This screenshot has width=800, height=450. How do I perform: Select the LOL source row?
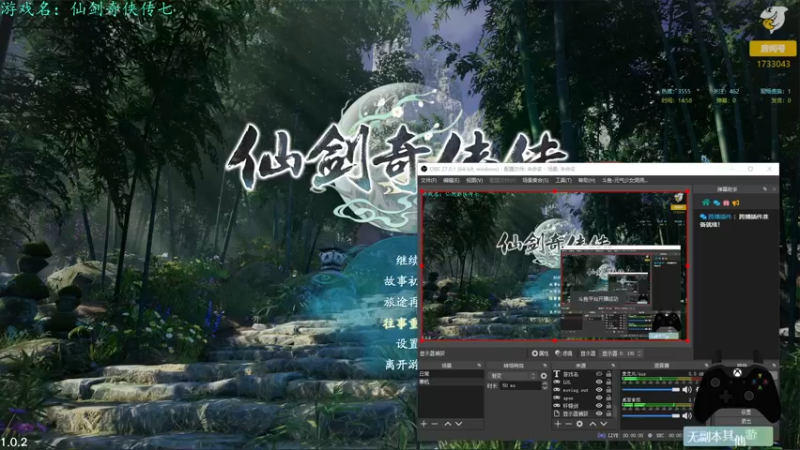pyautogui.click(x=582, y=382)
